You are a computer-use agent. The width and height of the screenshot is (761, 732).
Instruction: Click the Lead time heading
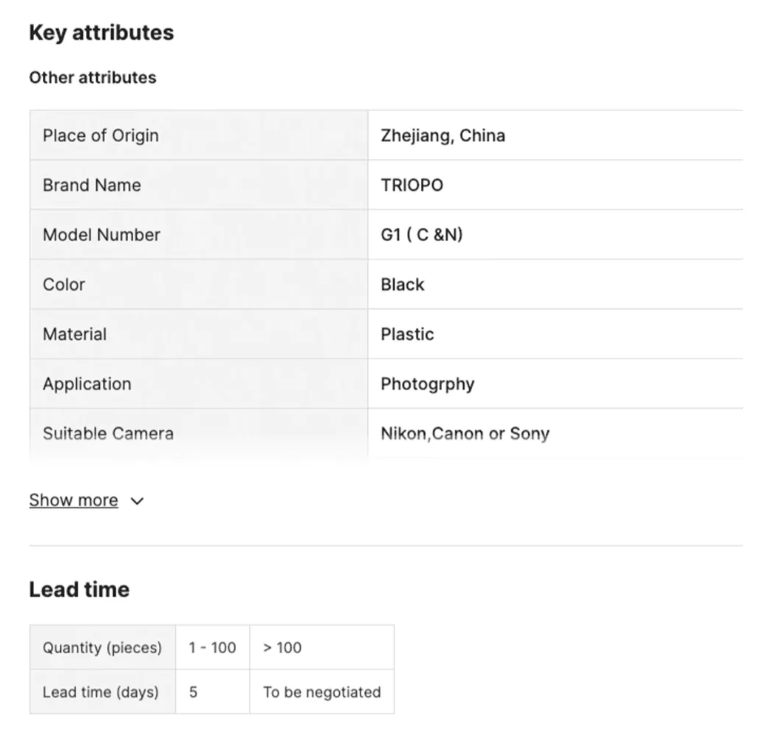(x=79, y=590)
